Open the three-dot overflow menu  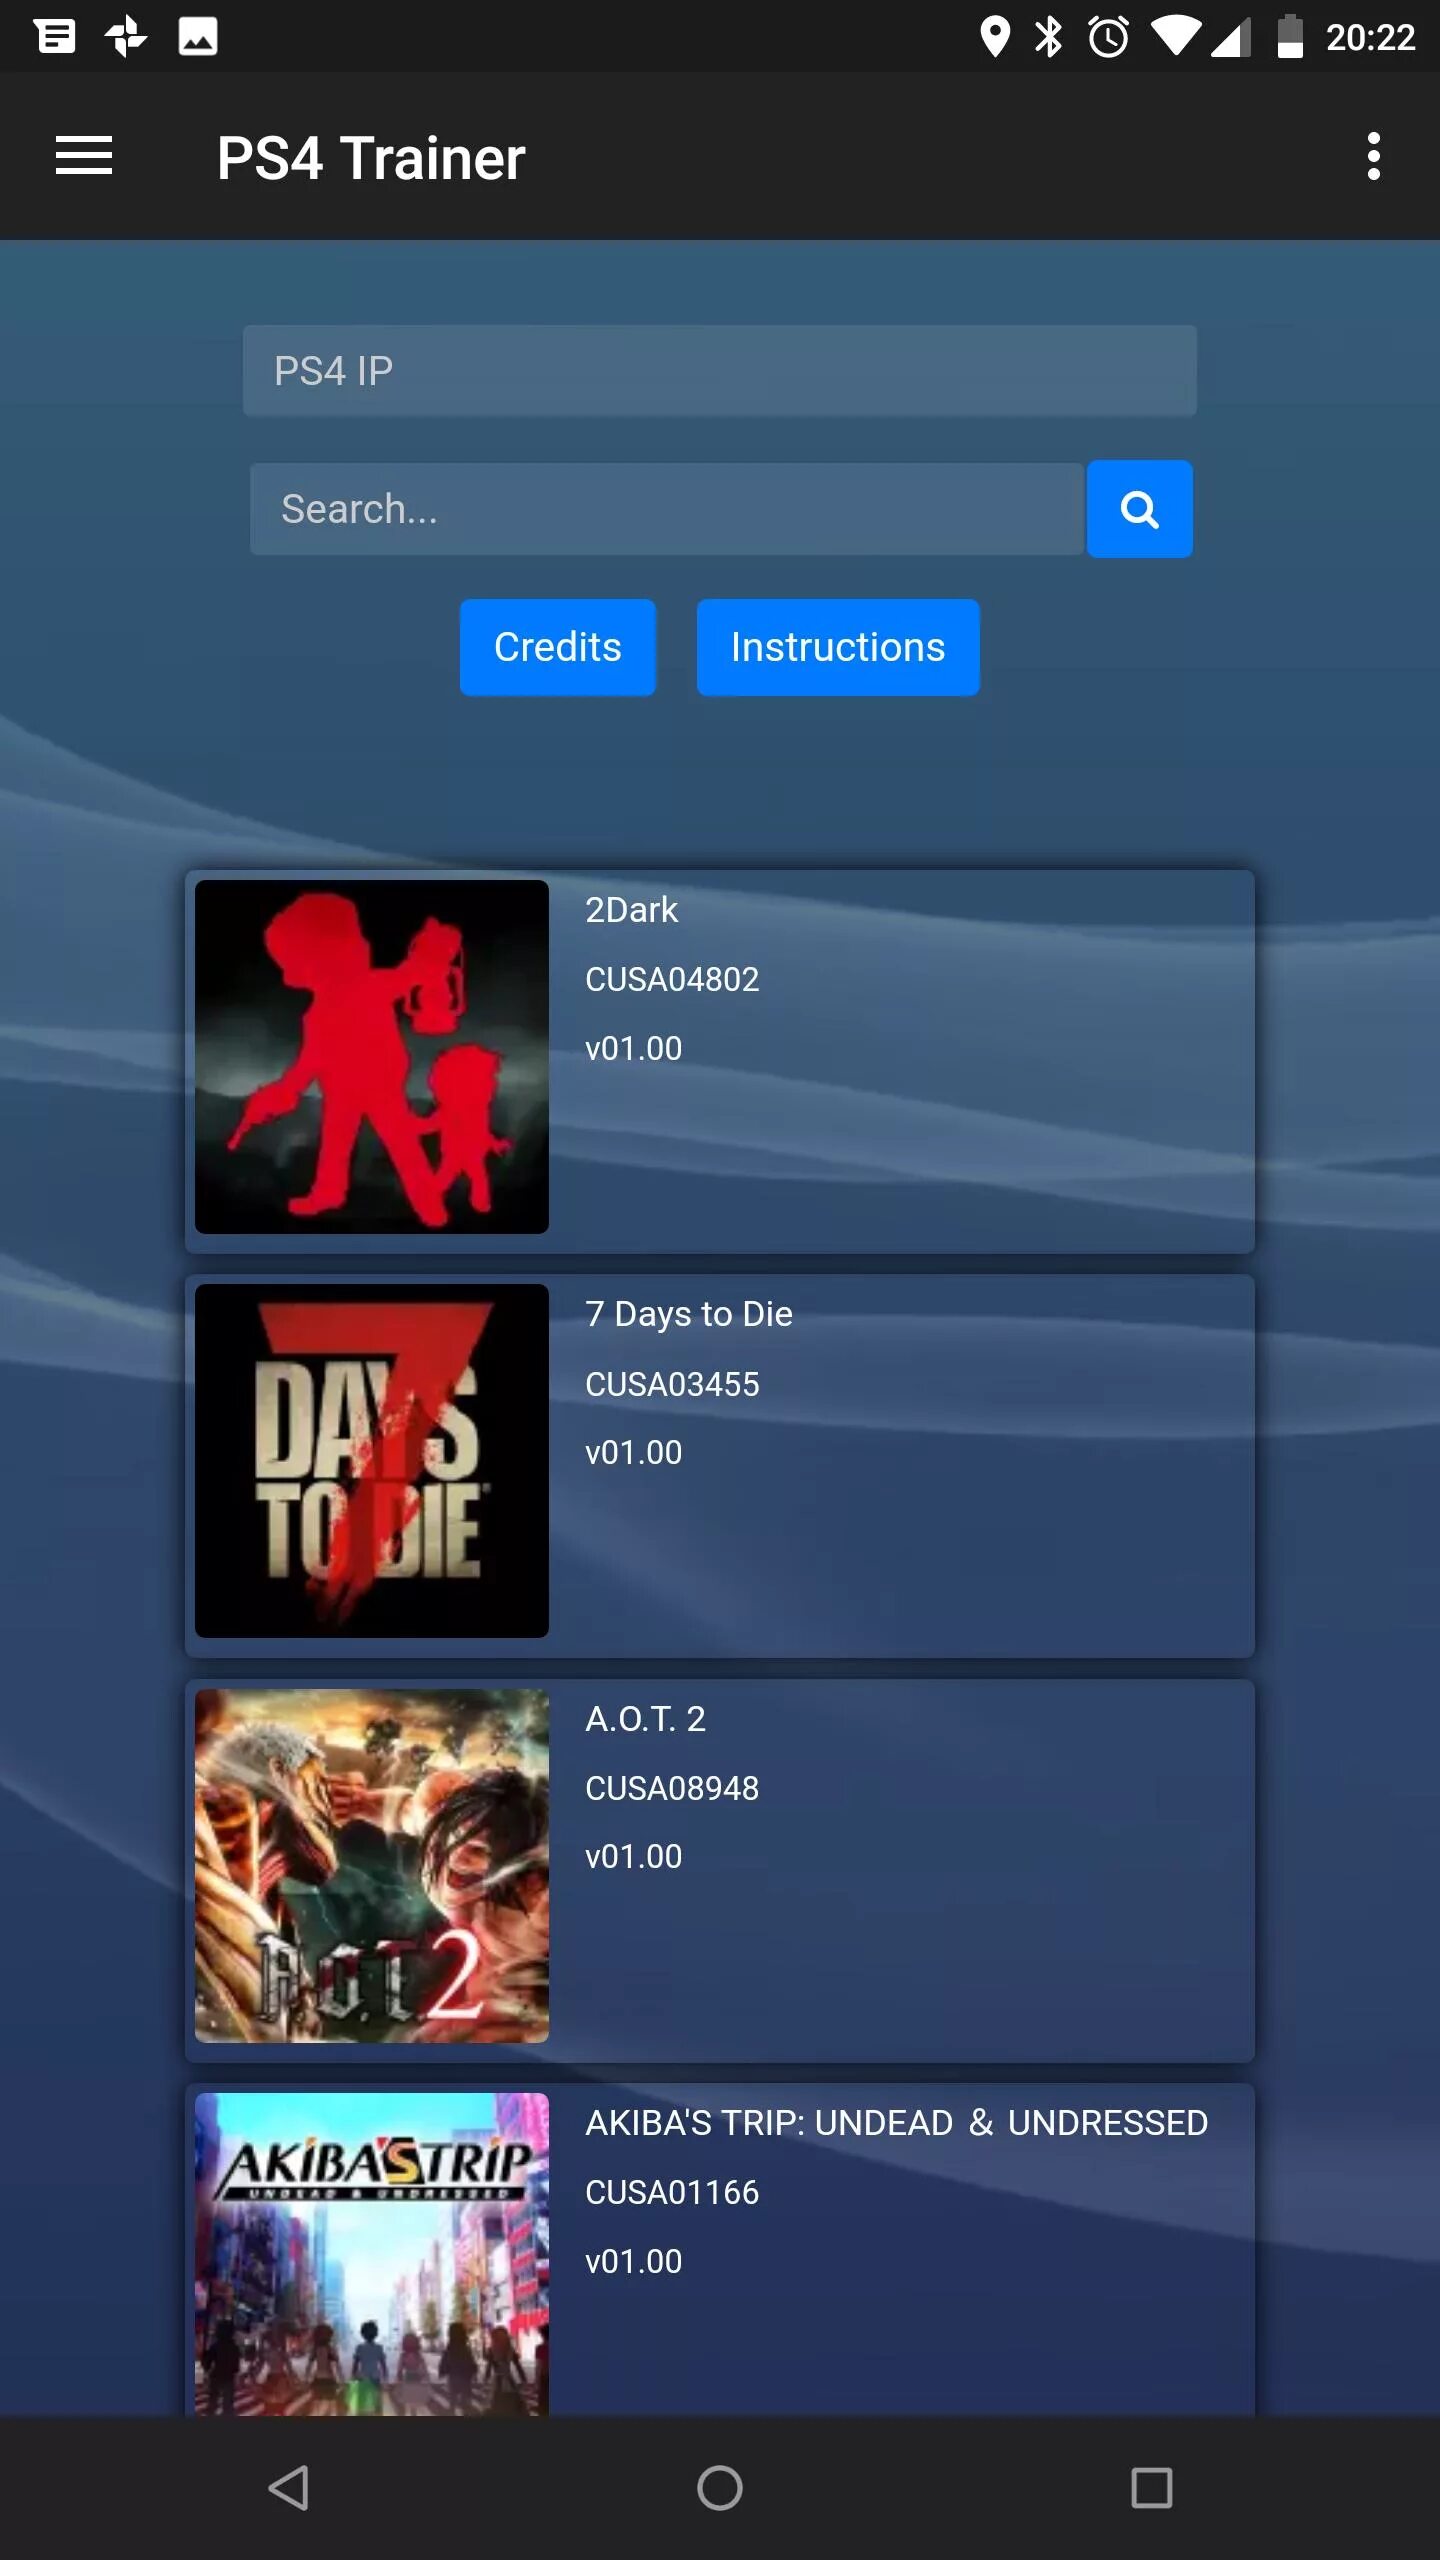coord(1374,156)
